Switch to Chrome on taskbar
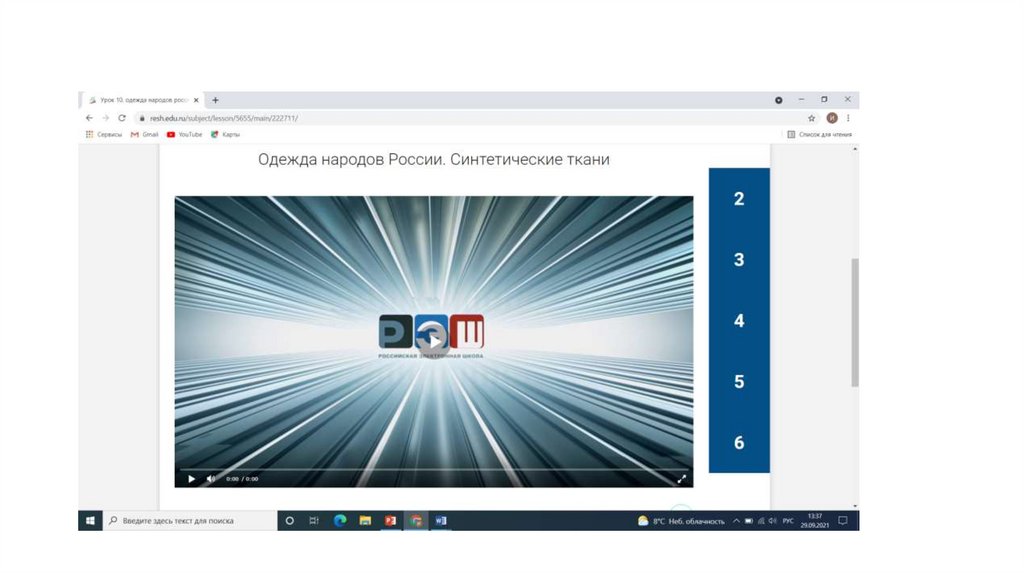This screenshot has width=1024, height=574. coord(416,520)
